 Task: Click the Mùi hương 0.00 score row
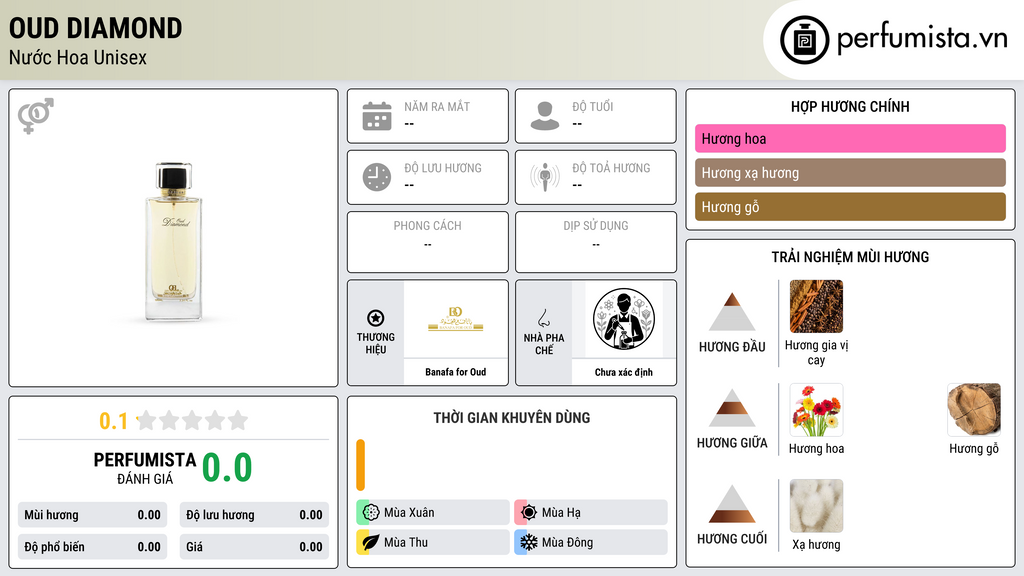click(93, 515)
